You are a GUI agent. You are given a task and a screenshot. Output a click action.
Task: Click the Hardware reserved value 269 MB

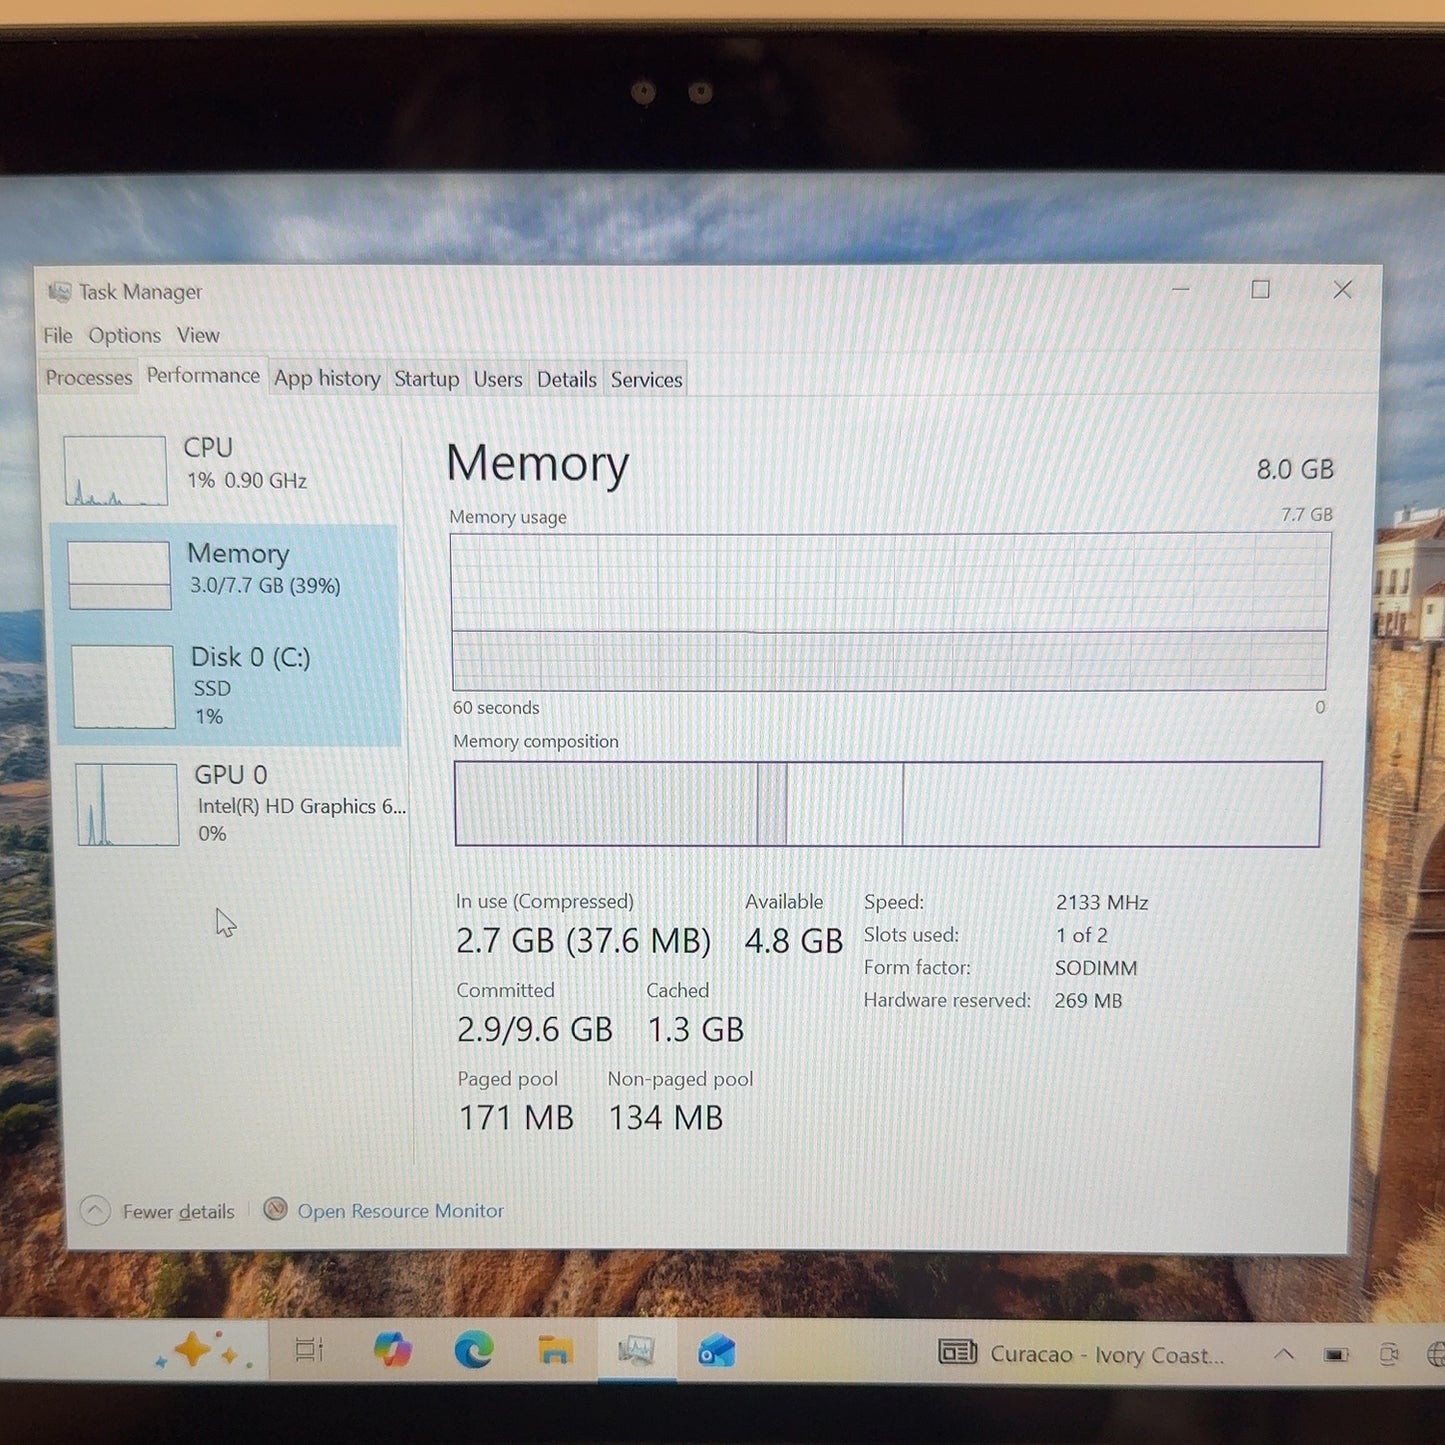pos(1088,1001)
